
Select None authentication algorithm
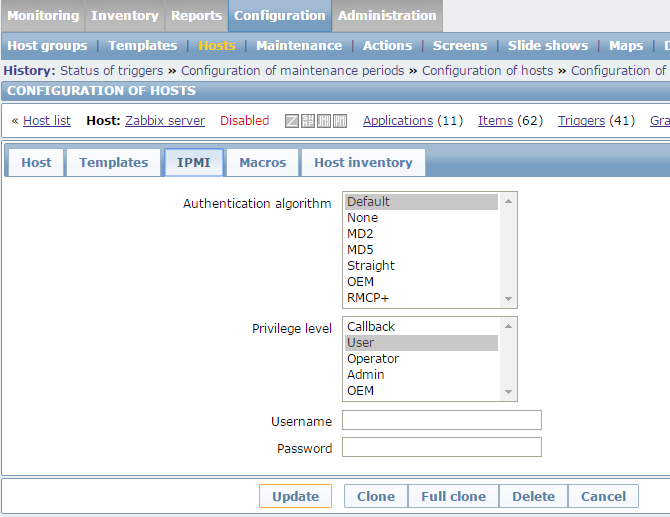(x=421, y=218)
